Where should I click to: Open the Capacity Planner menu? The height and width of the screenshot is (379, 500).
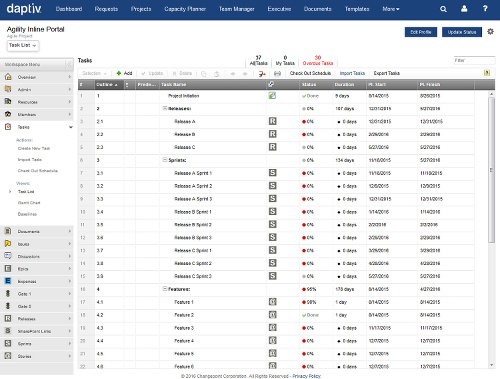tap(185, 9)
